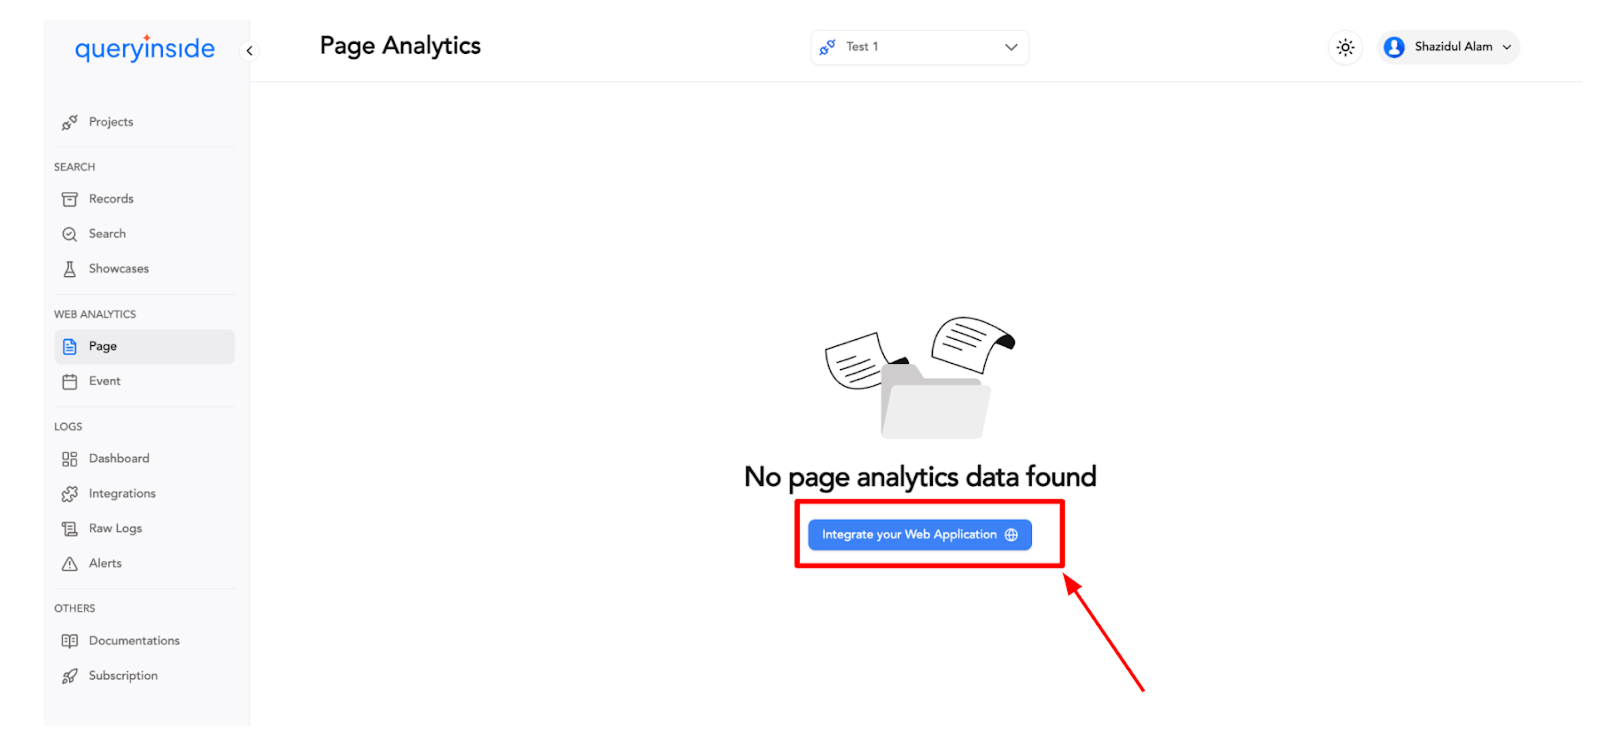Click the Integrations puzzle icon
The image size is (1600, 748).
pyautogui.click(x=69, y=494)
